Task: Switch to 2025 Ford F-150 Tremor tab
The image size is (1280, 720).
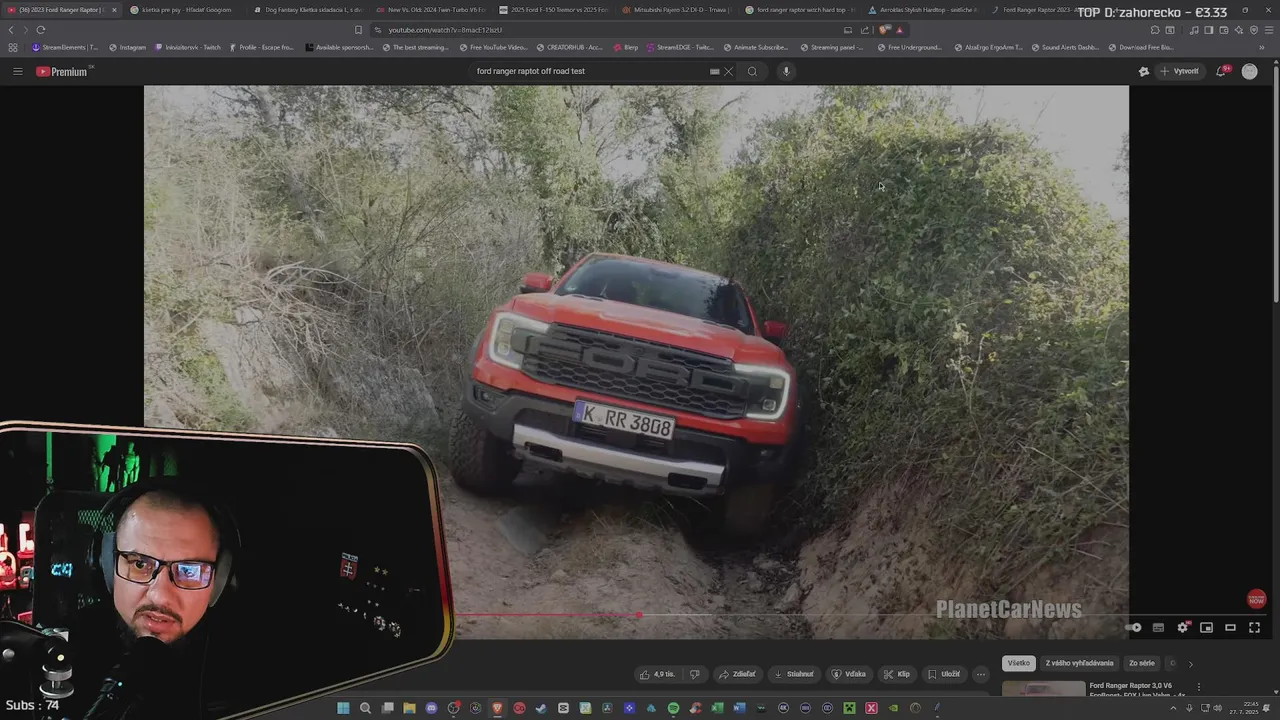Action: (552, 10)
